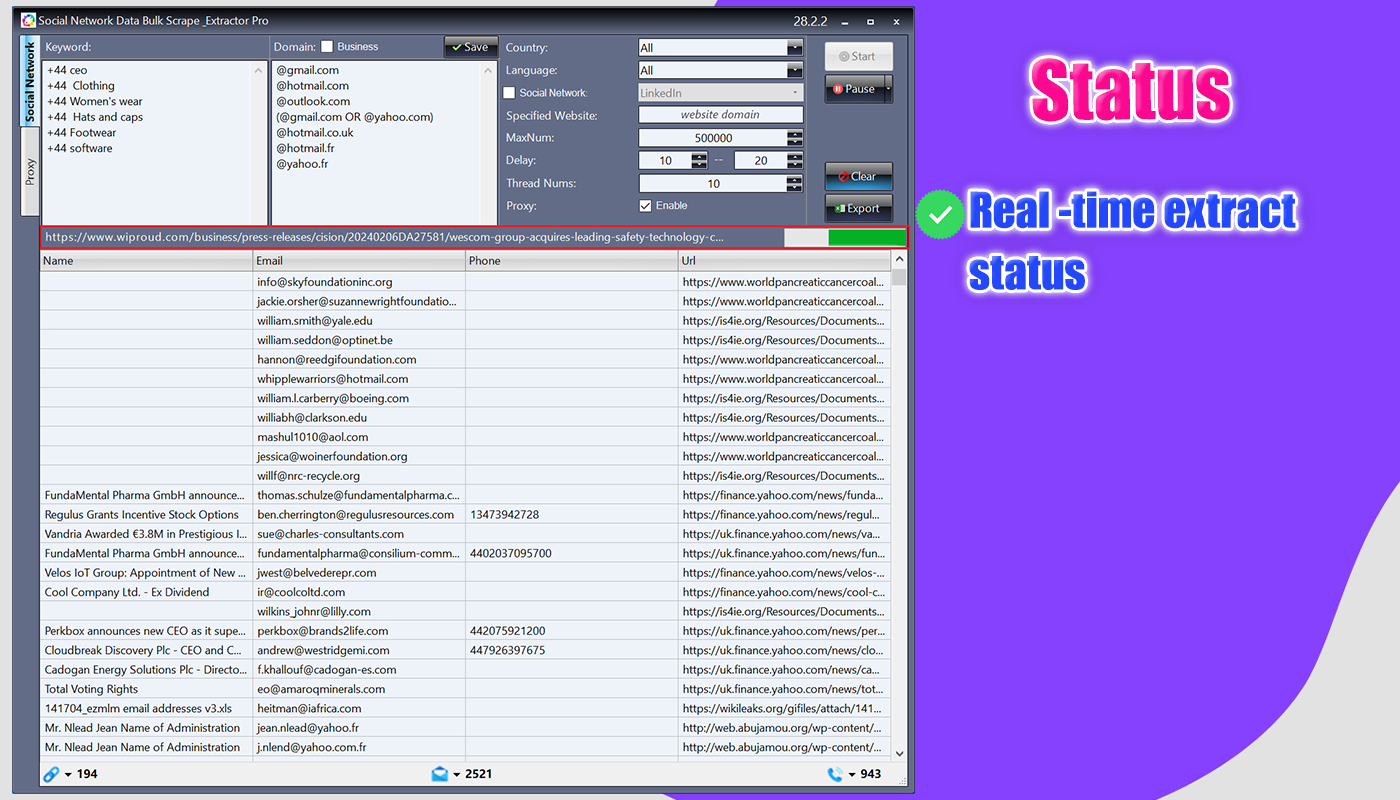Click the link icon beside count 194
Image resolution: width=1400 pixels, height=800 pixels.
(x=51, y=774)
